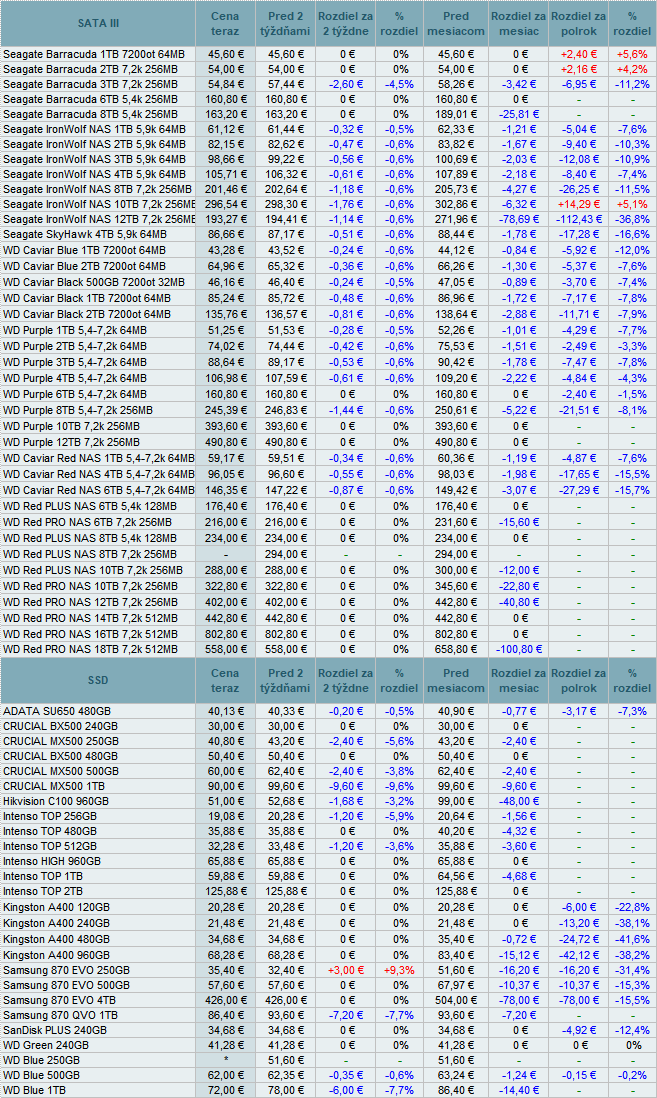Click +2,40 € half-year difference for Barracuda 1TB

tap(579, 54)
